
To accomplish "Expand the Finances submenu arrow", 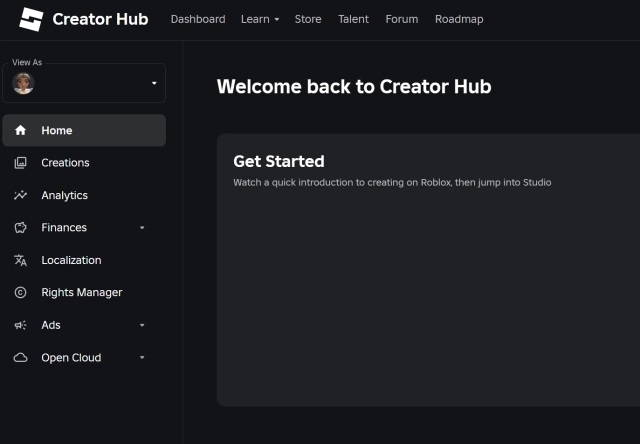I will [x=142, y=228].
